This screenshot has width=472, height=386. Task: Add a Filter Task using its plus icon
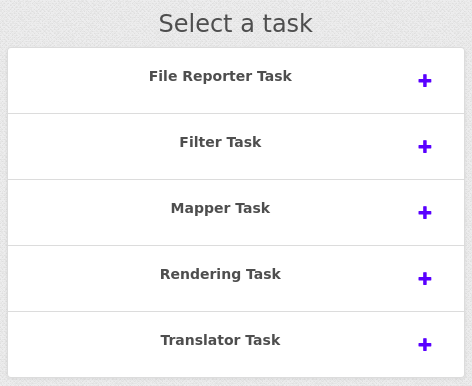coord(425,147)
